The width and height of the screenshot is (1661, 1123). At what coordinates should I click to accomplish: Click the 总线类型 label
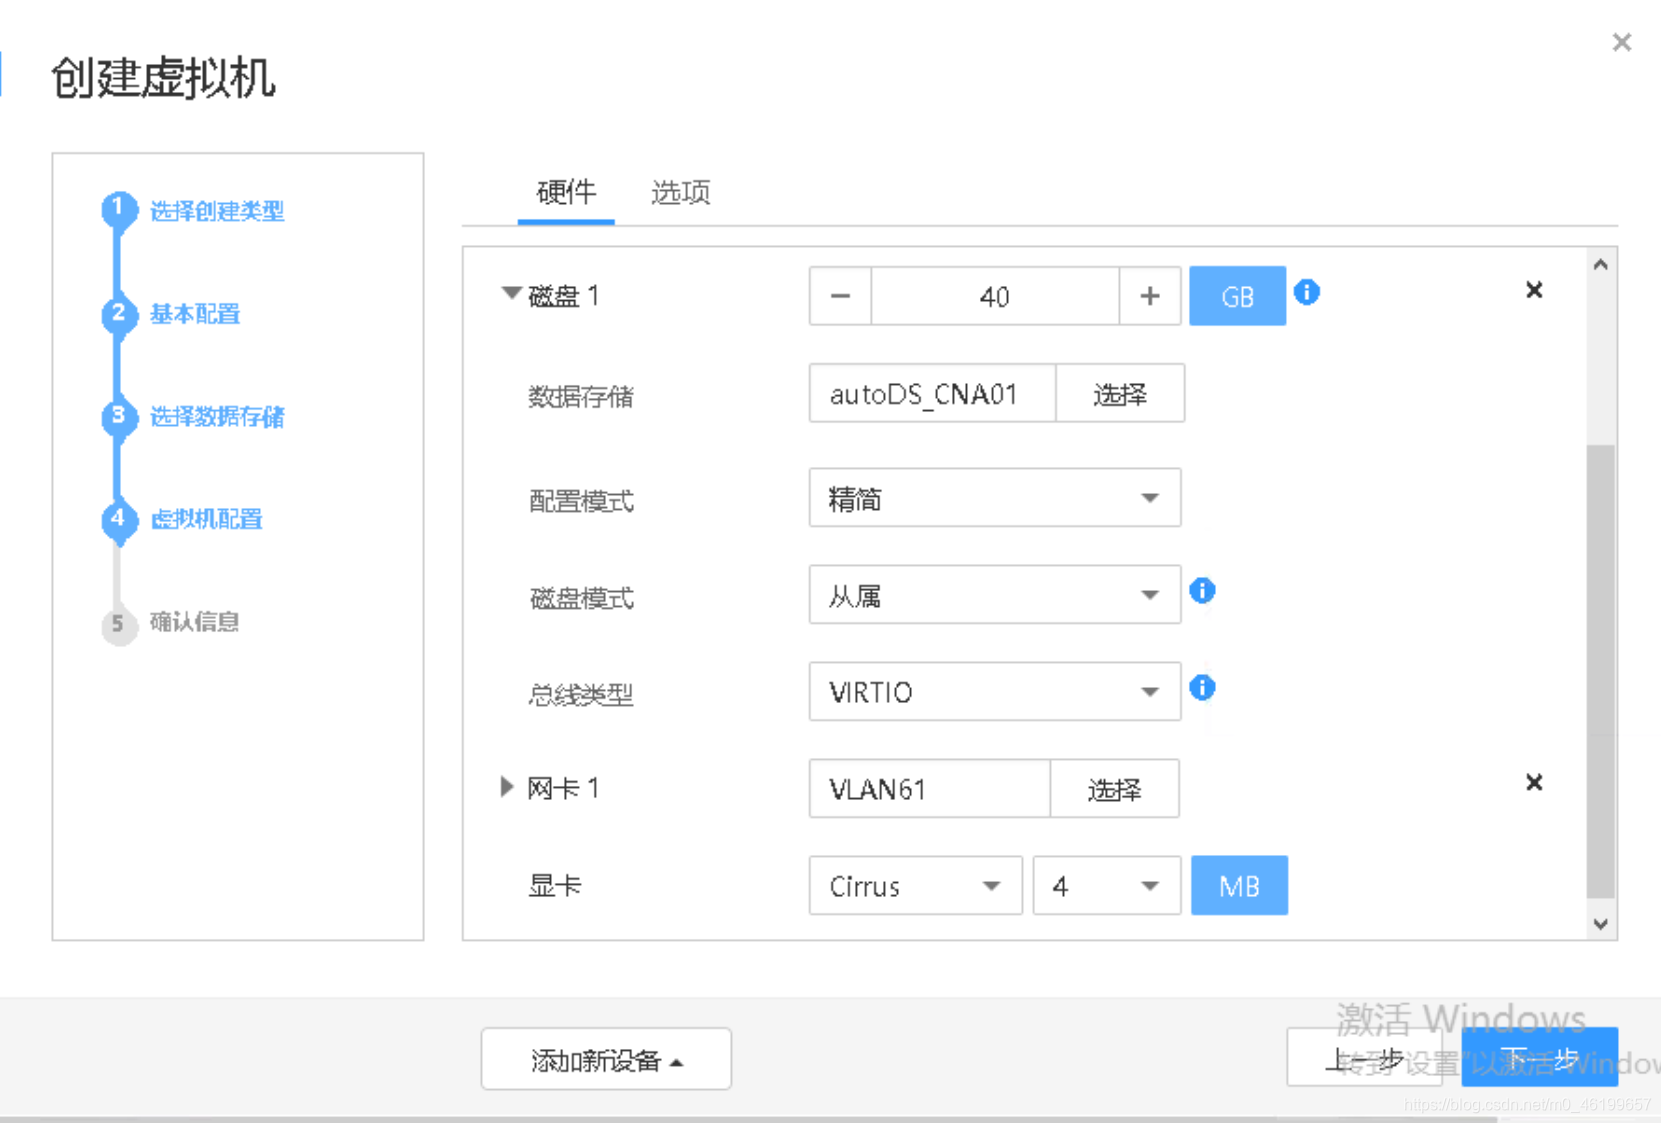click(x=581, y=694)
